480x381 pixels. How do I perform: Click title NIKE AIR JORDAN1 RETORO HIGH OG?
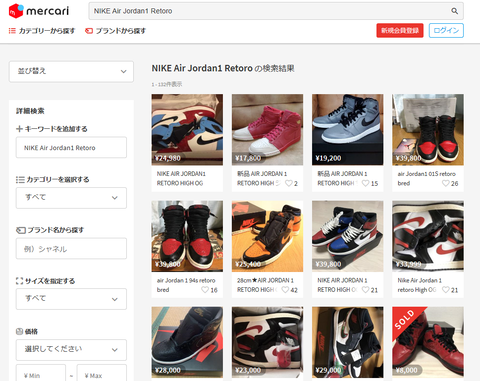pos(181,178)
